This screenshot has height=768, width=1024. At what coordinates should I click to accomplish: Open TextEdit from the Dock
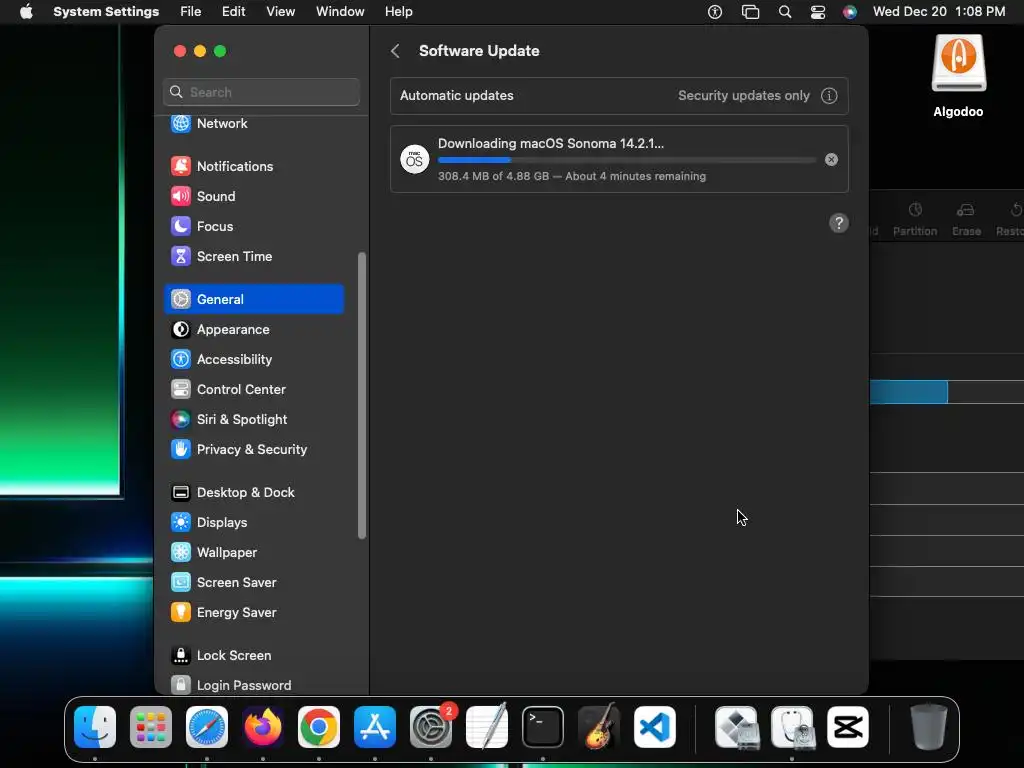487,727
